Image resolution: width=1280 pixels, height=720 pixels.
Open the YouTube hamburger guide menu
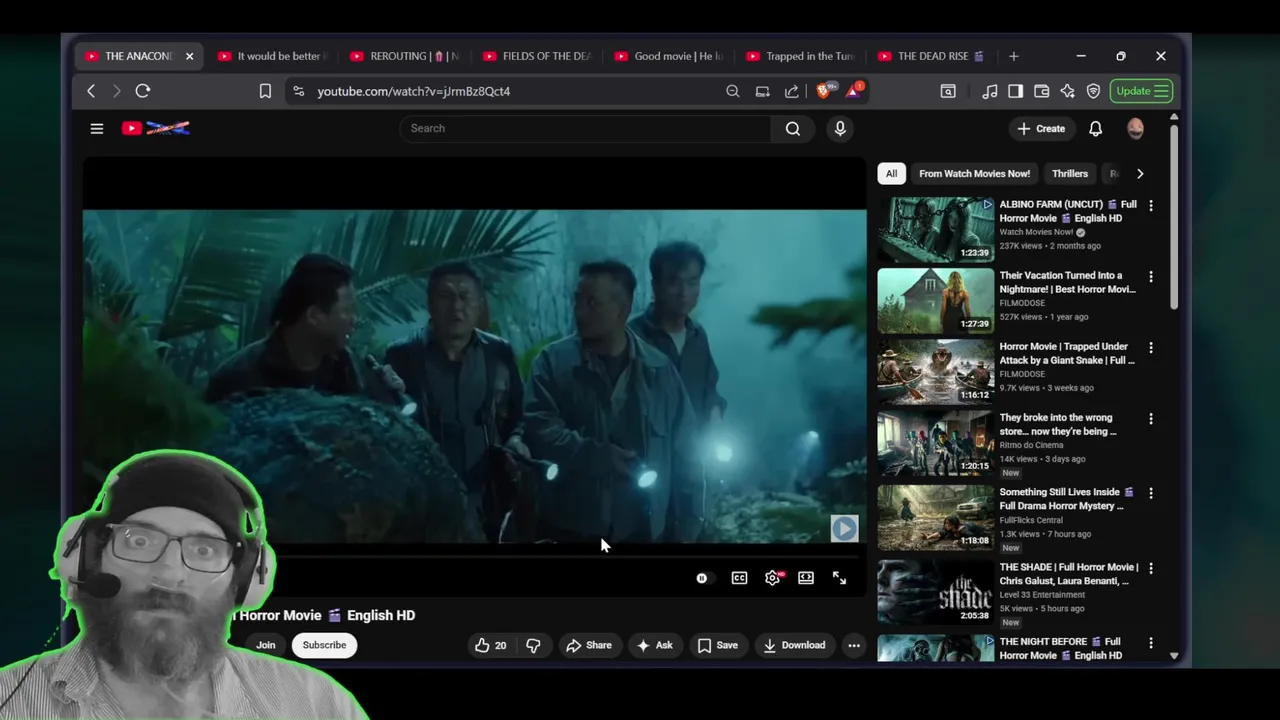coord(97,128)
